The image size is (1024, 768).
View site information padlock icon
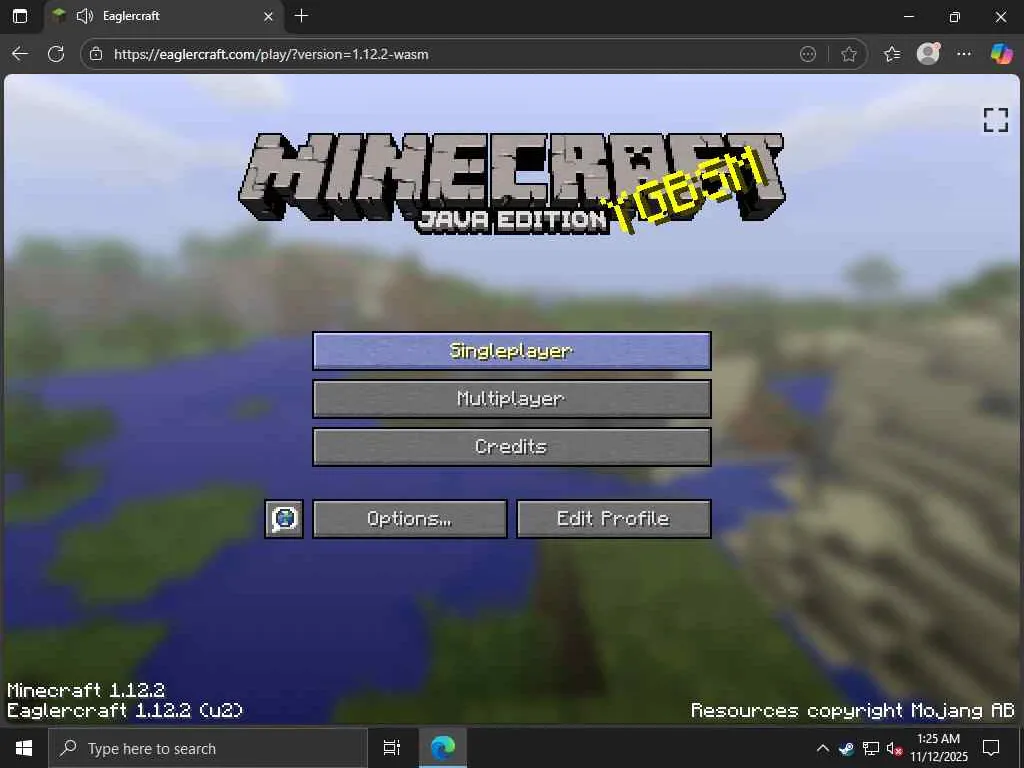click(x=96, y=54)
